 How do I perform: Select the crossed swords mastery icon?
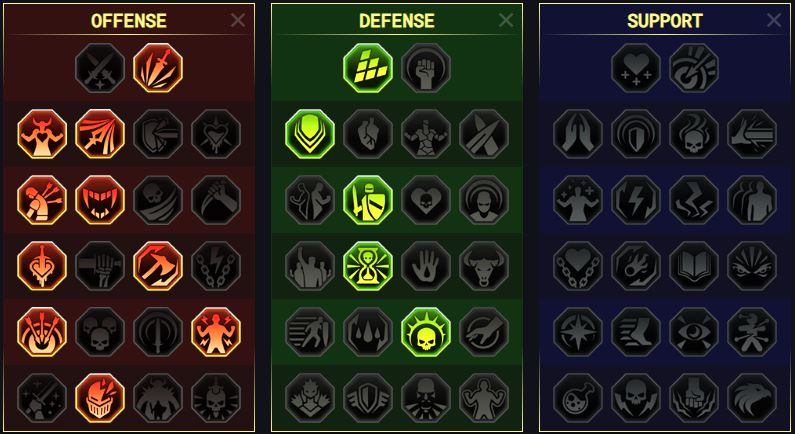[x=100, y=68]
